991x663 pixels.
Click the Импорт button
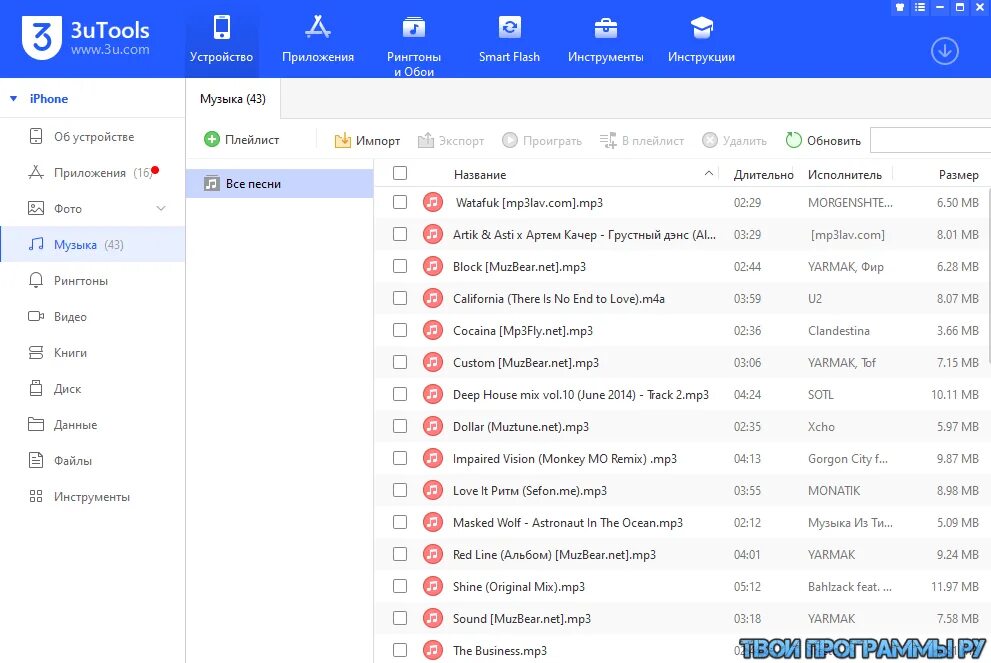(x=367, y=140)
